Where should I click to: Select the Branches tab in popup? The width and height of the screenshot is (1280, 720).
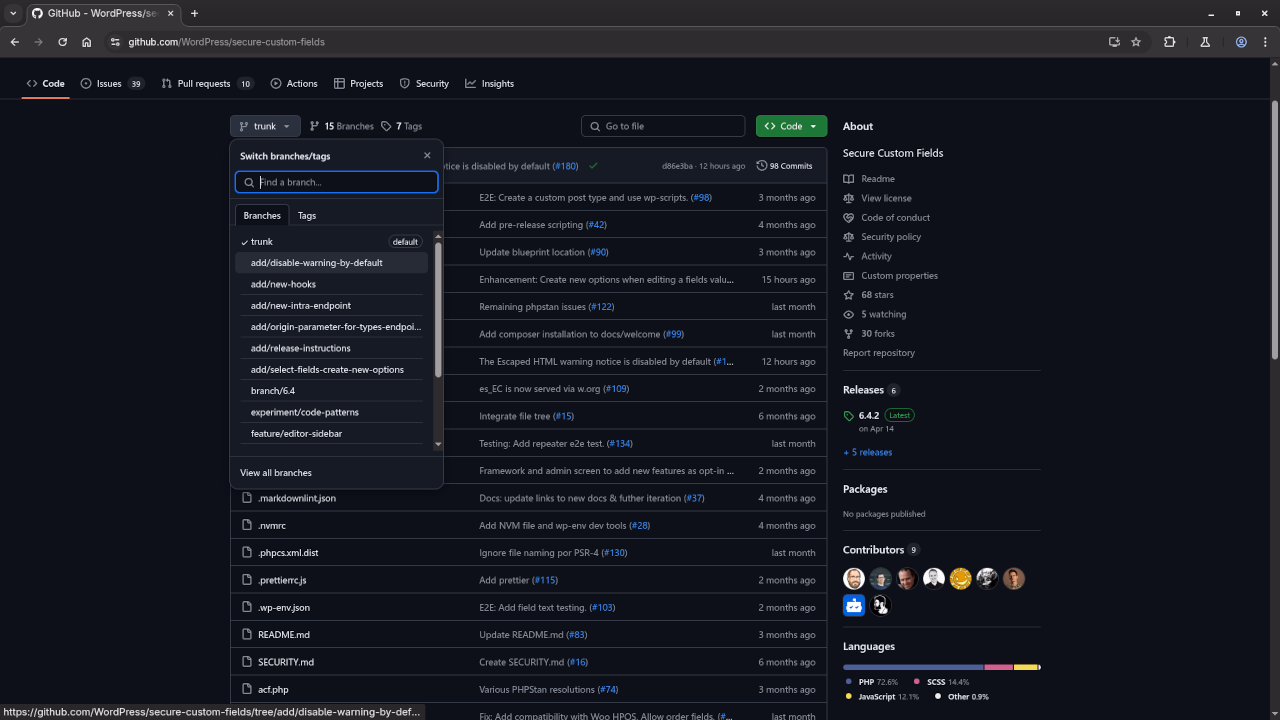(x=262, y=216)
